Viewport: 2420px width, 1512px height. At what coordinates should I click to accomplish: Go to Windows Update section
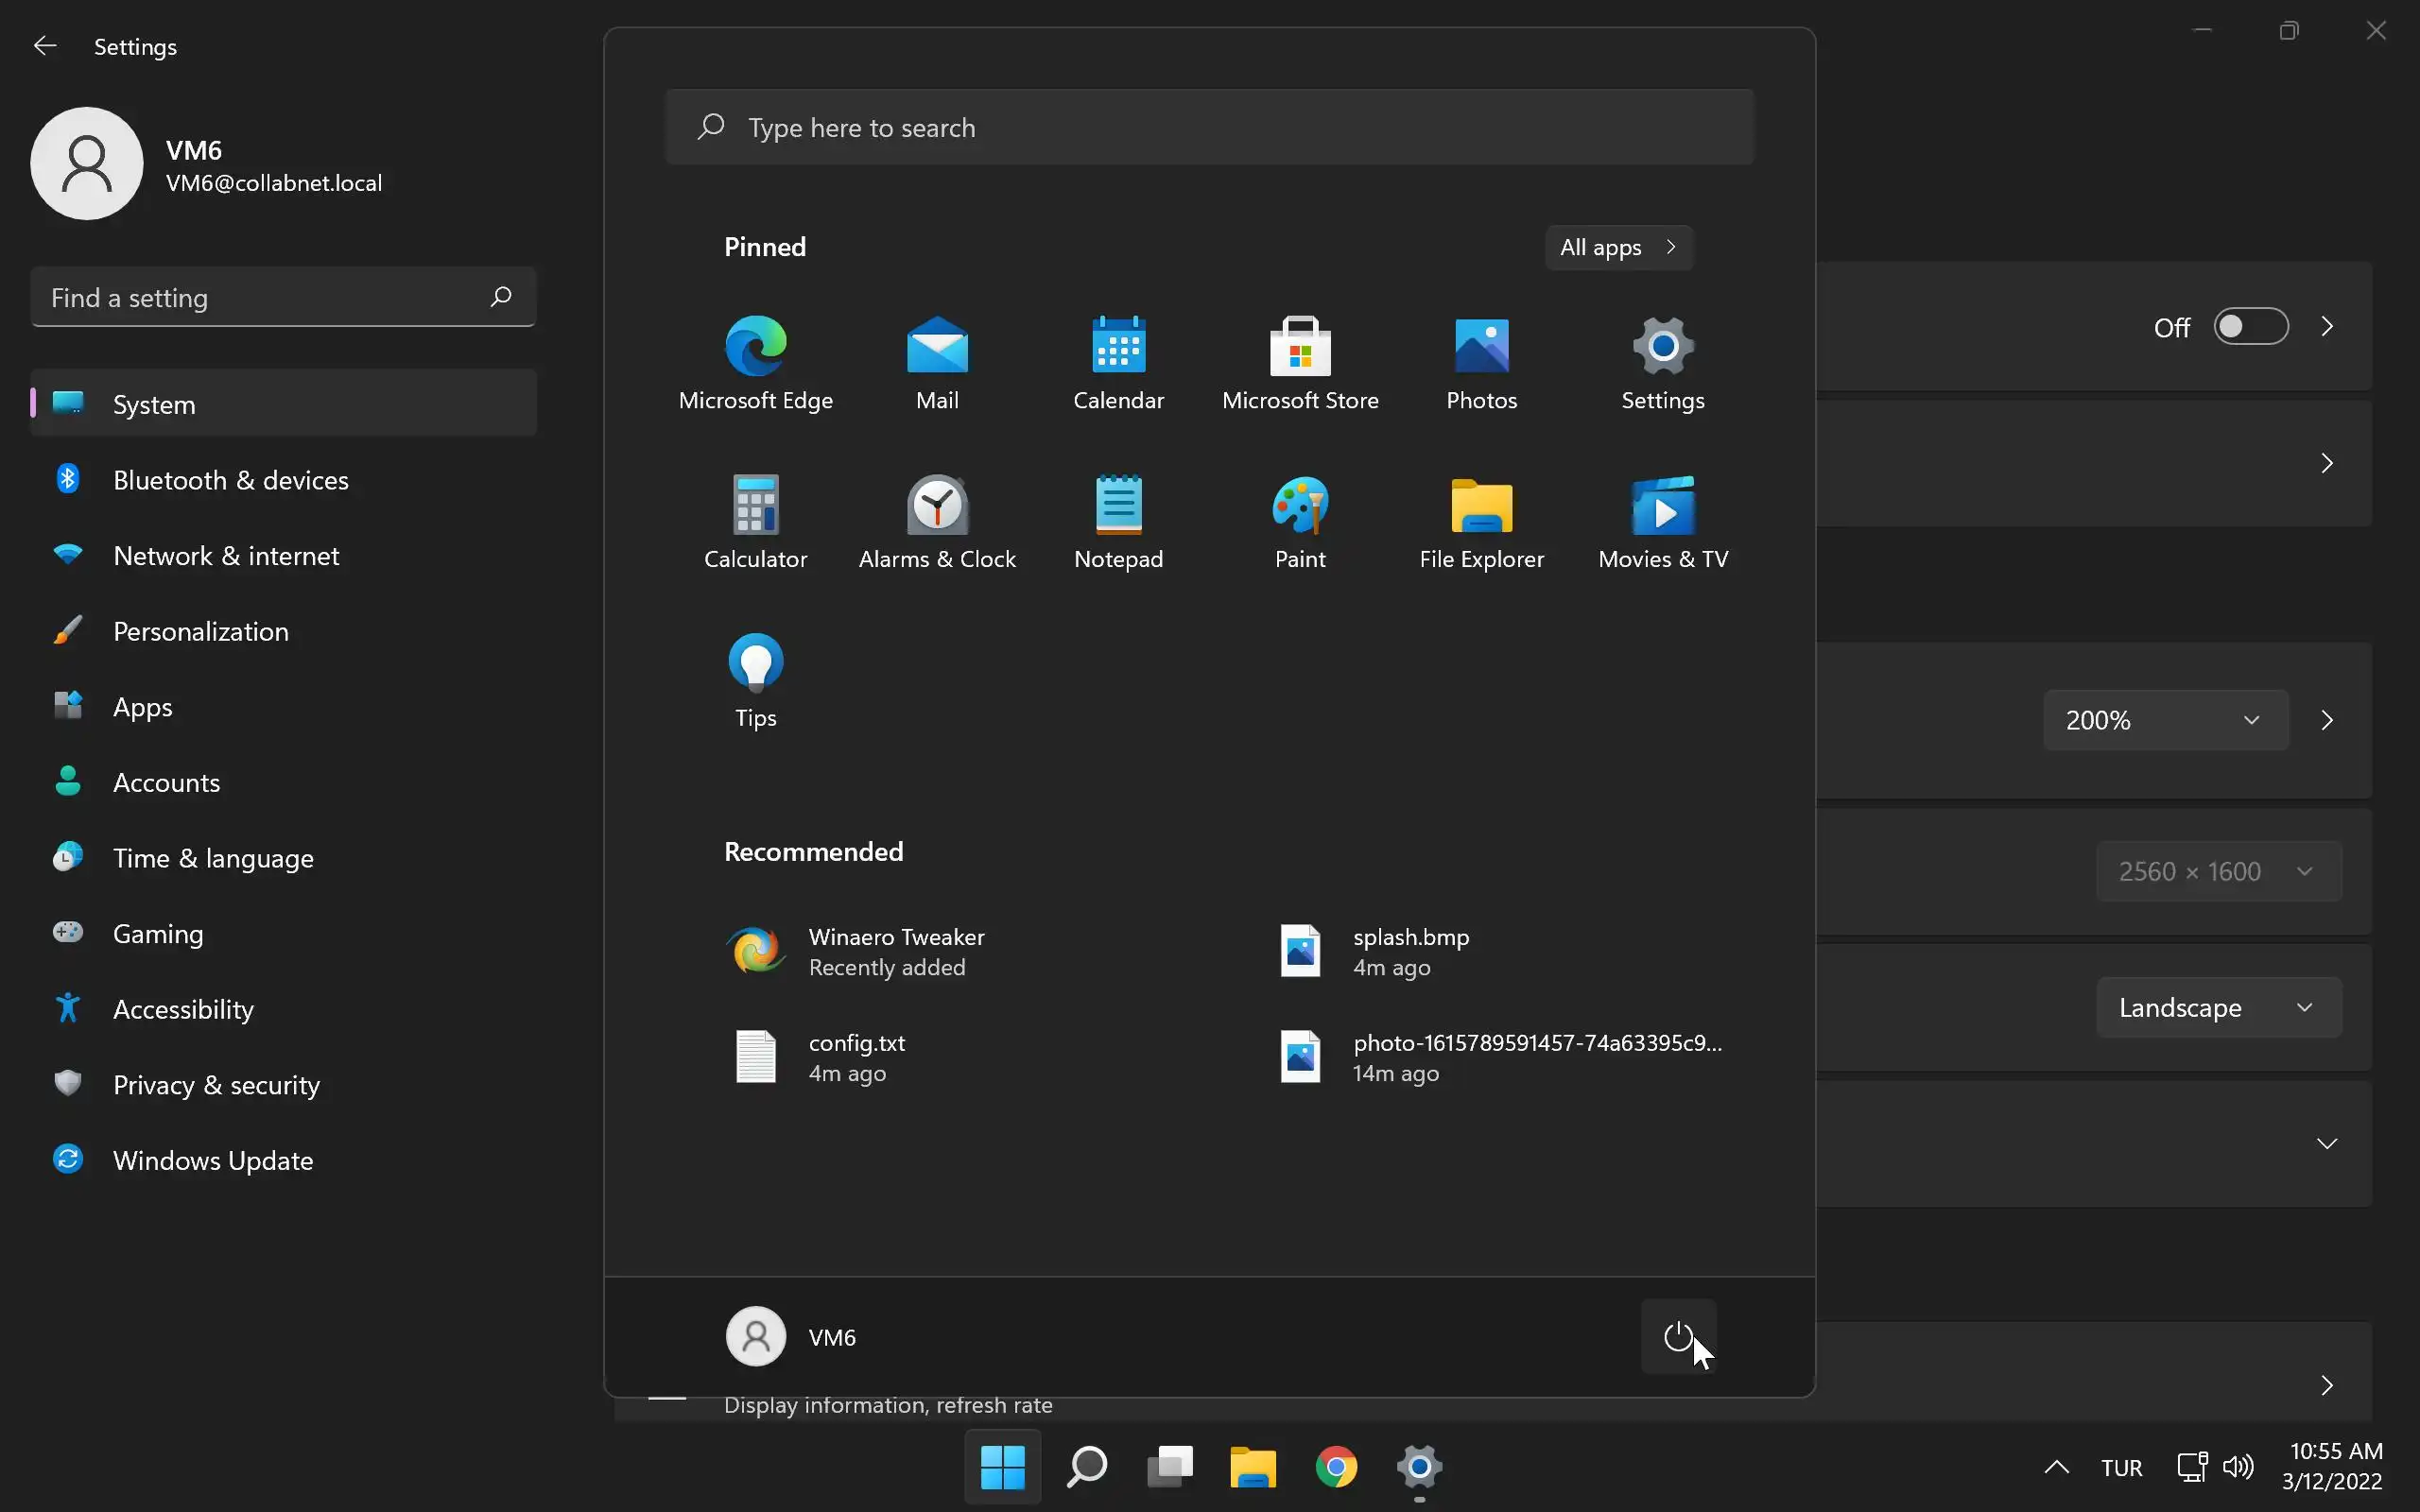click(212, 1160)
